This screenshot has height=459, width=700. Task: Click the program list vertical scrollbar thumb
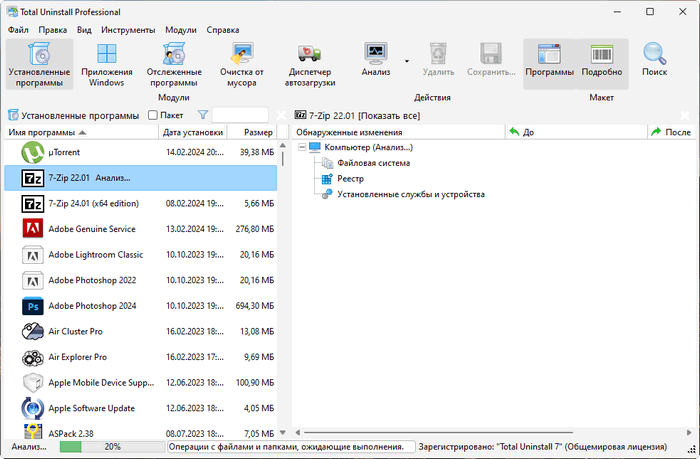[283, 159]
